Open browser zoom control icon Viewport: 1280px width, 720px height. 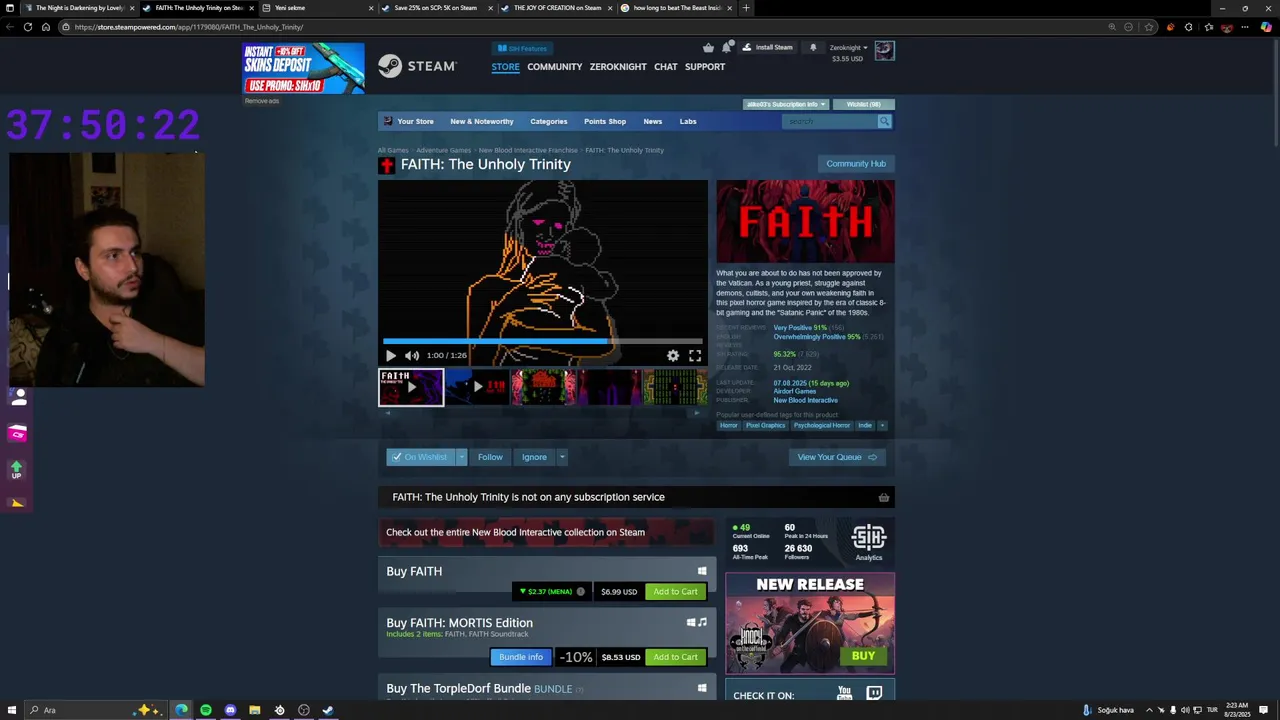coord(1111,27)
